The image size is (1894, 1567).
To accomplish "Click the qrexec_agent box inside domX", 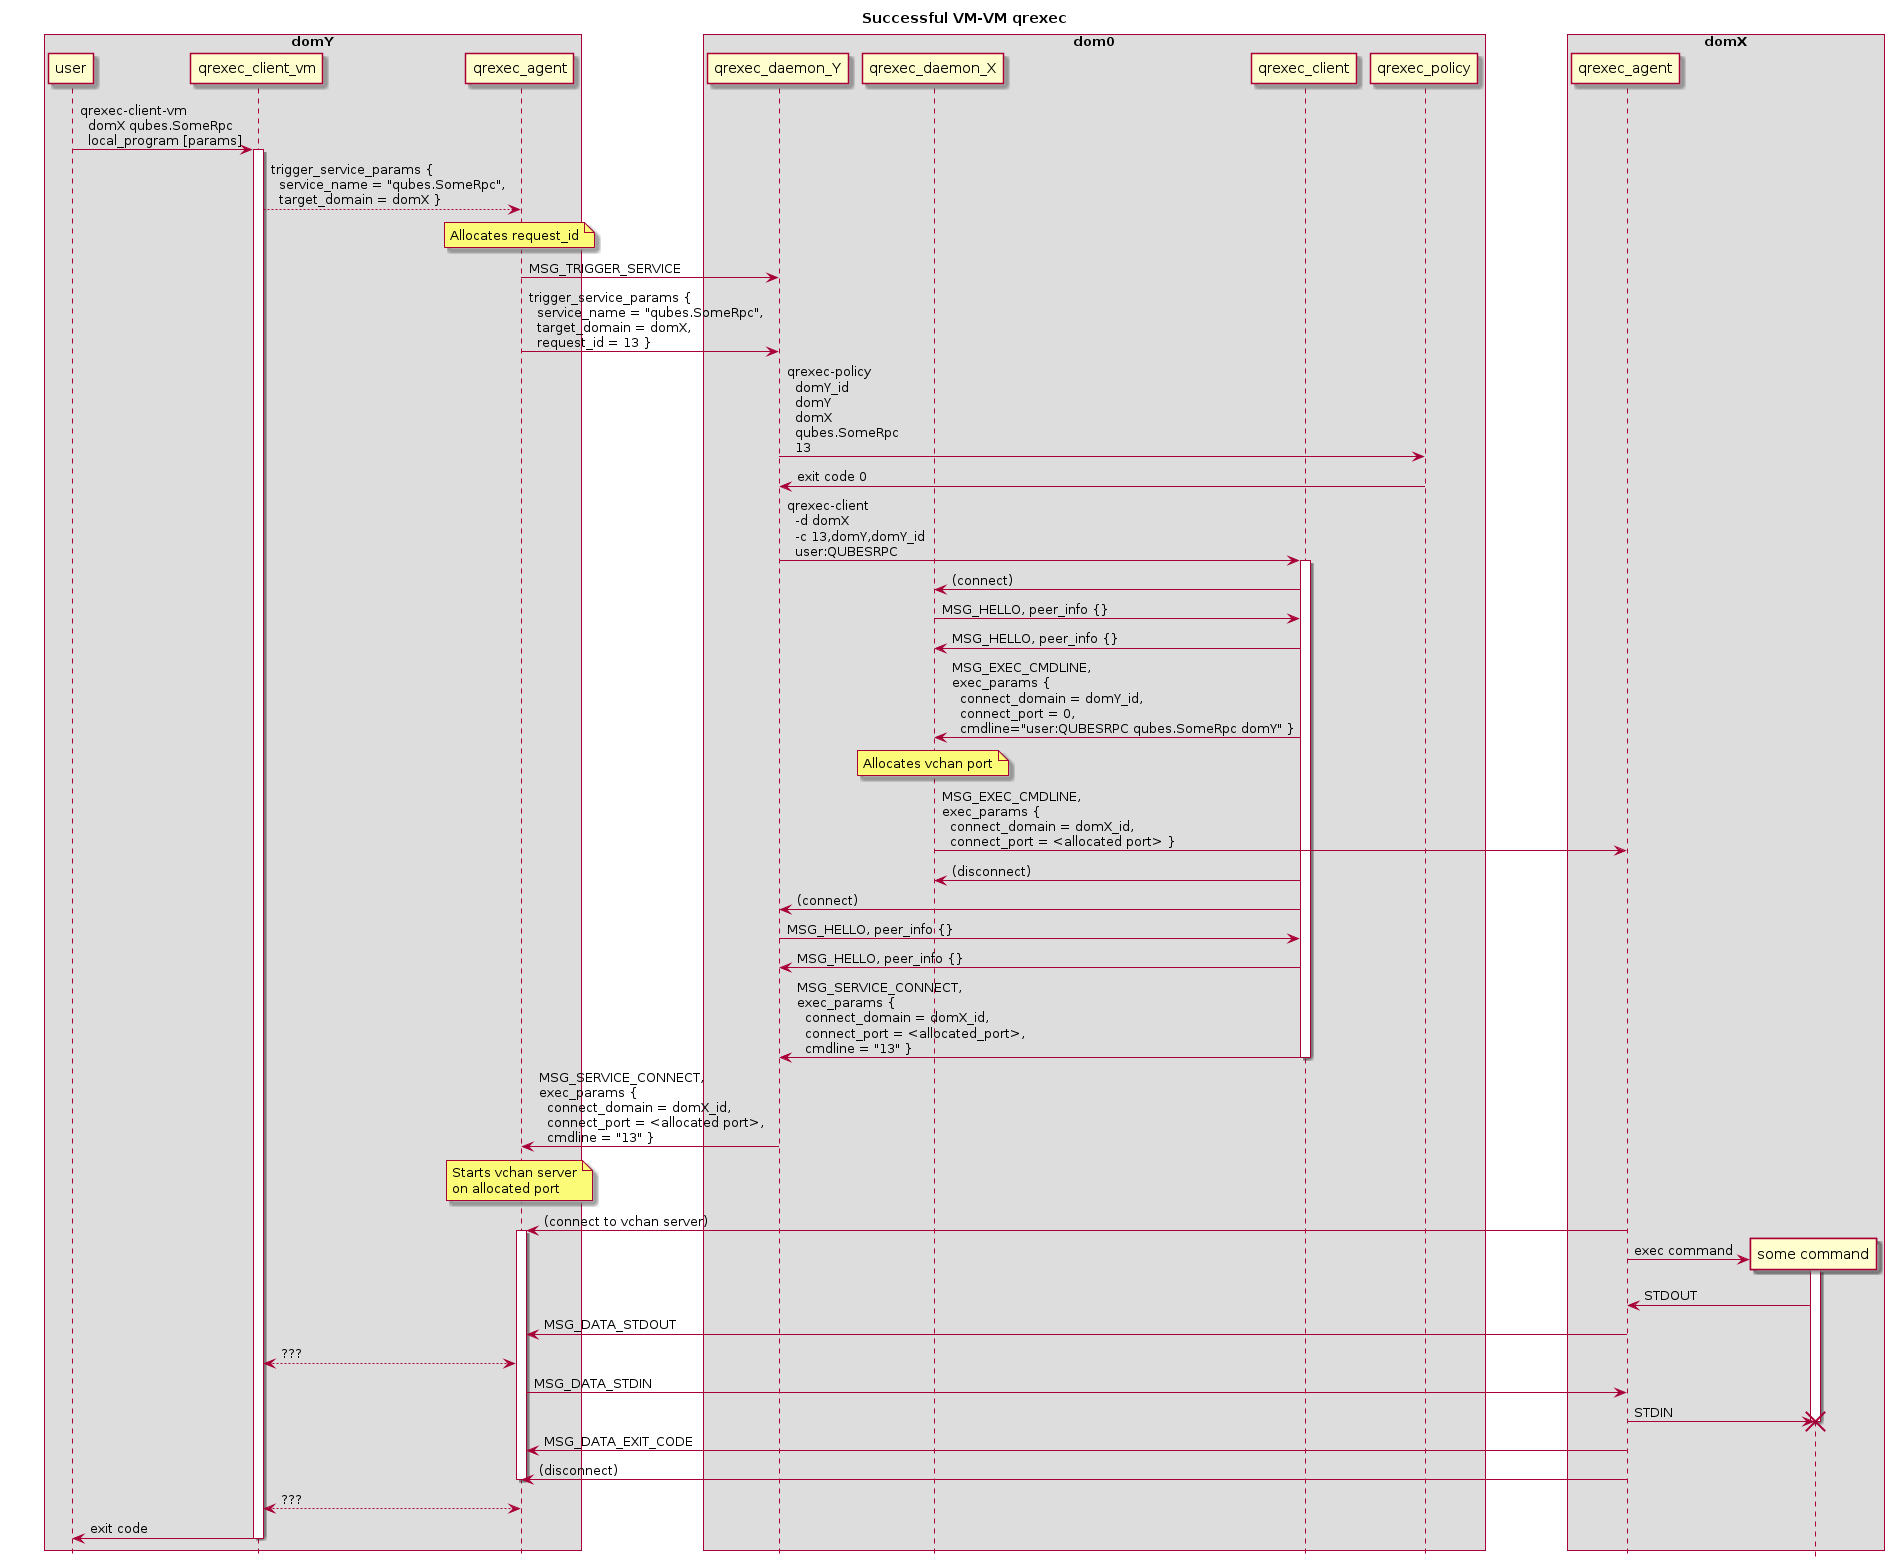I will point(1624,69).
